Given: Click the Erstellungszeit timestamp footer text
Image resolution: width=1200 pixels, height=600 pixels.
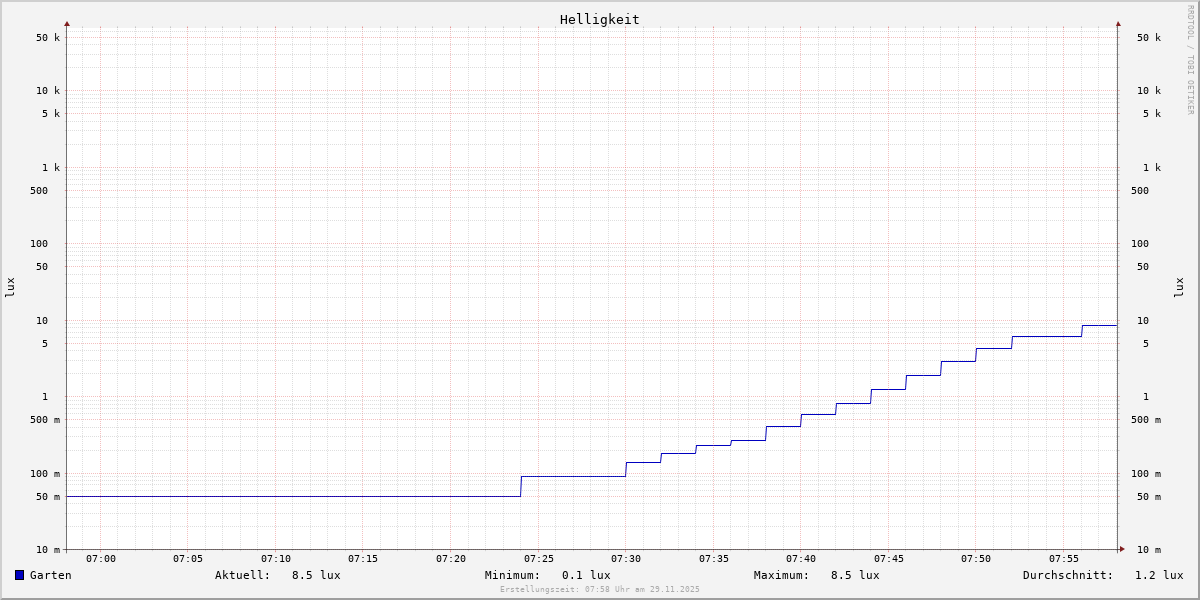Looking at the screenshot, I should (x=600, y=590).
